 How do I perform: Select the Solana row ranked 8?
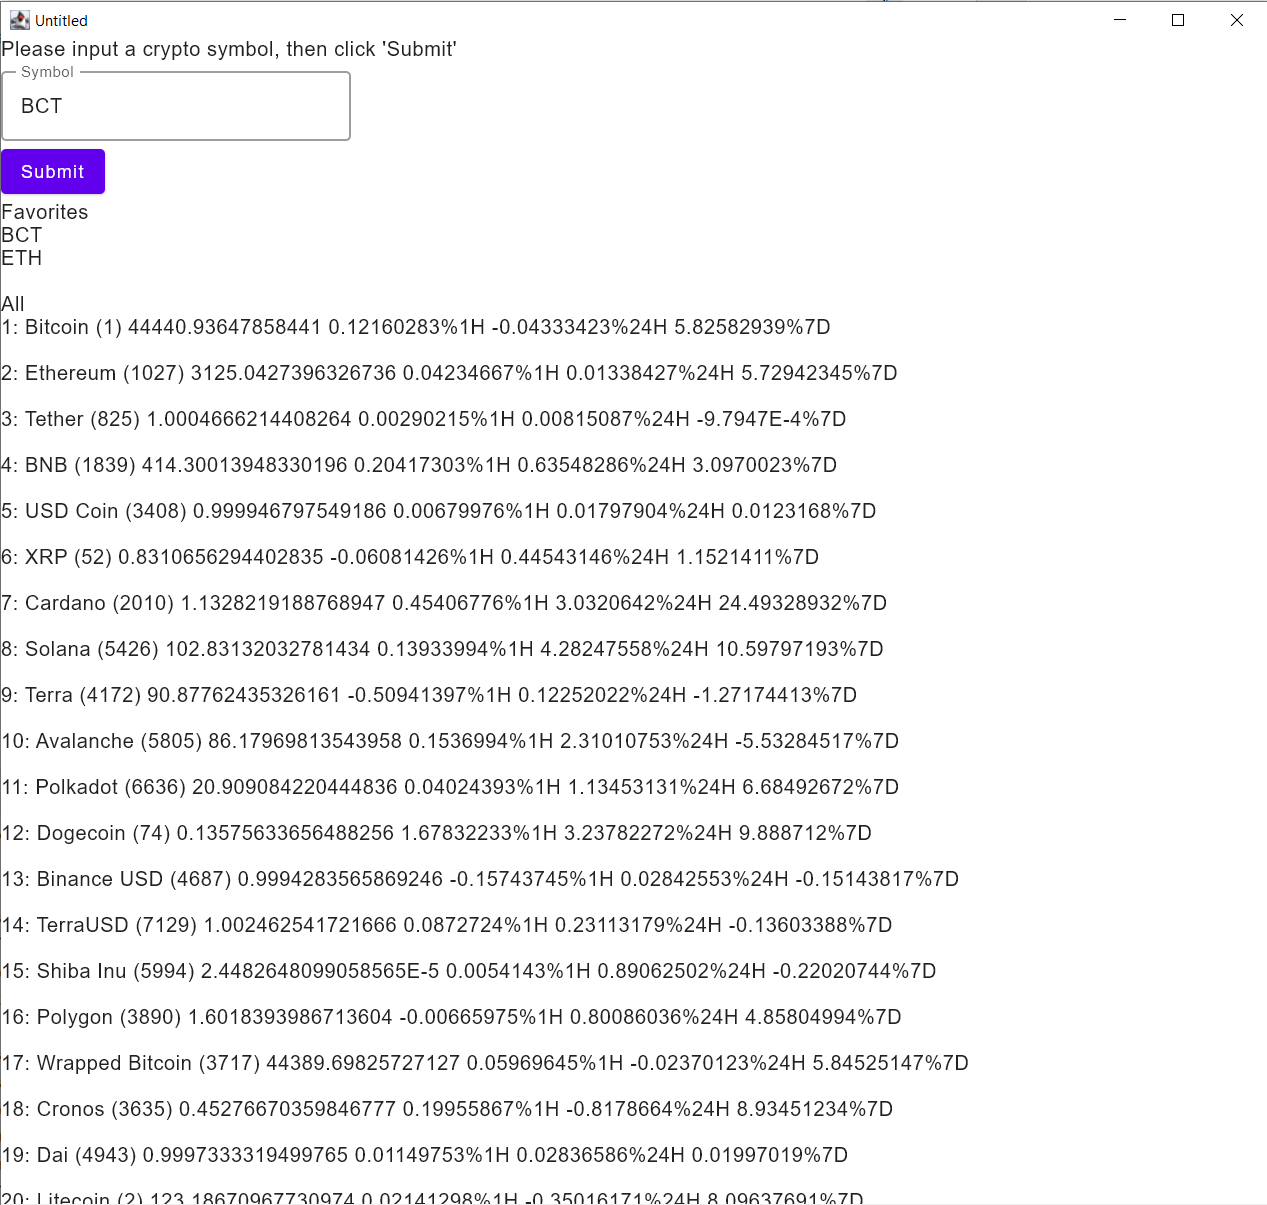[x=442, y=649]
